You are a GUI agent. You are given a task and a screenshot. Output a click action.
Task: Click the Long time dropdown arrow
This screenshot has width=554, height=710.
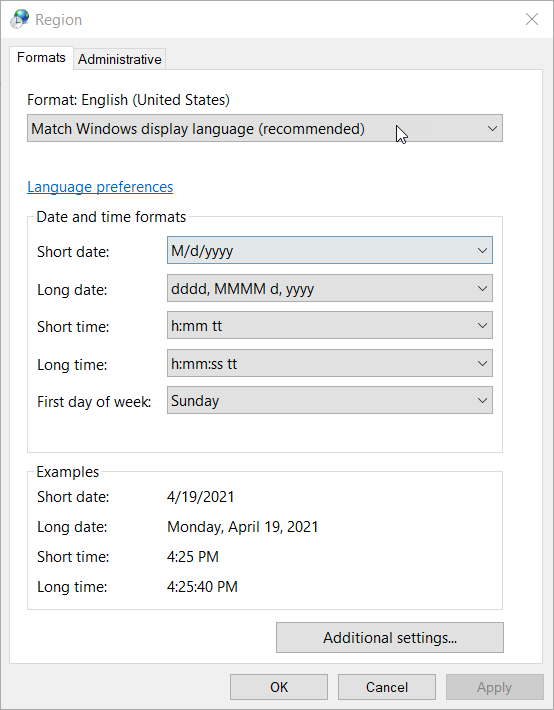pyautogui.click(x=482, y=363)
